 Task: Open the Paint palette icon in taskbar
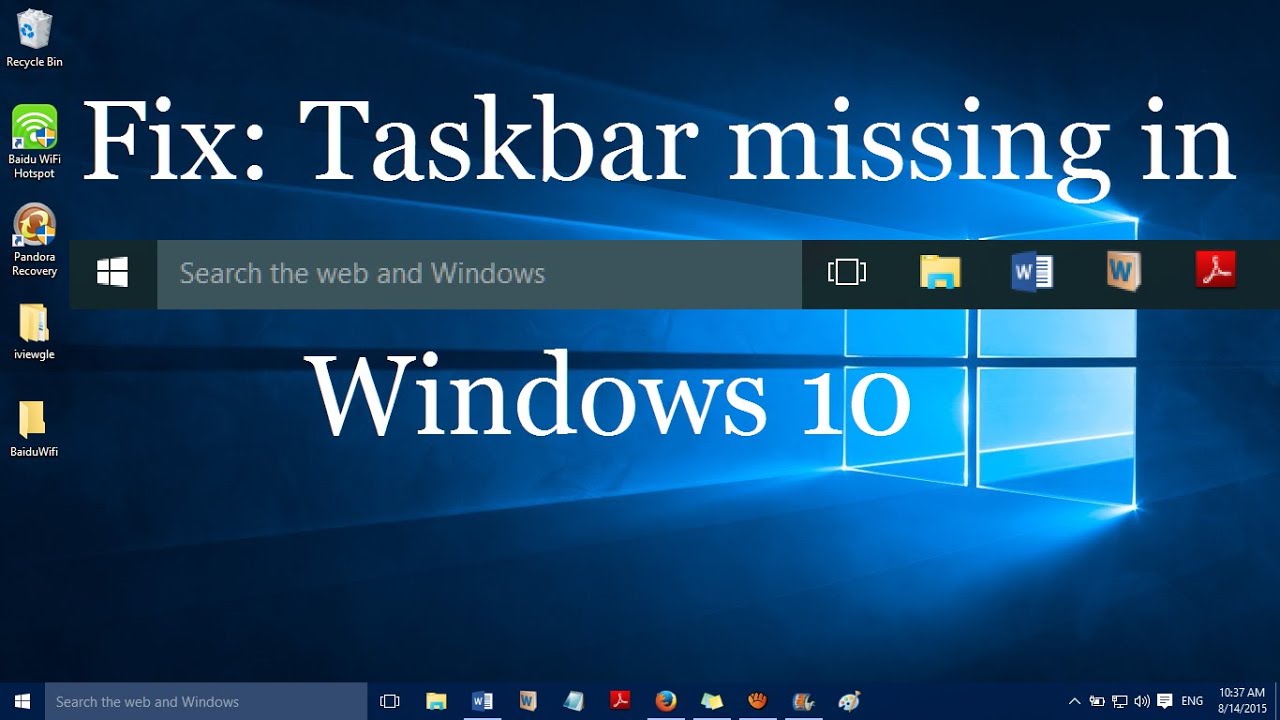[850, 701]
